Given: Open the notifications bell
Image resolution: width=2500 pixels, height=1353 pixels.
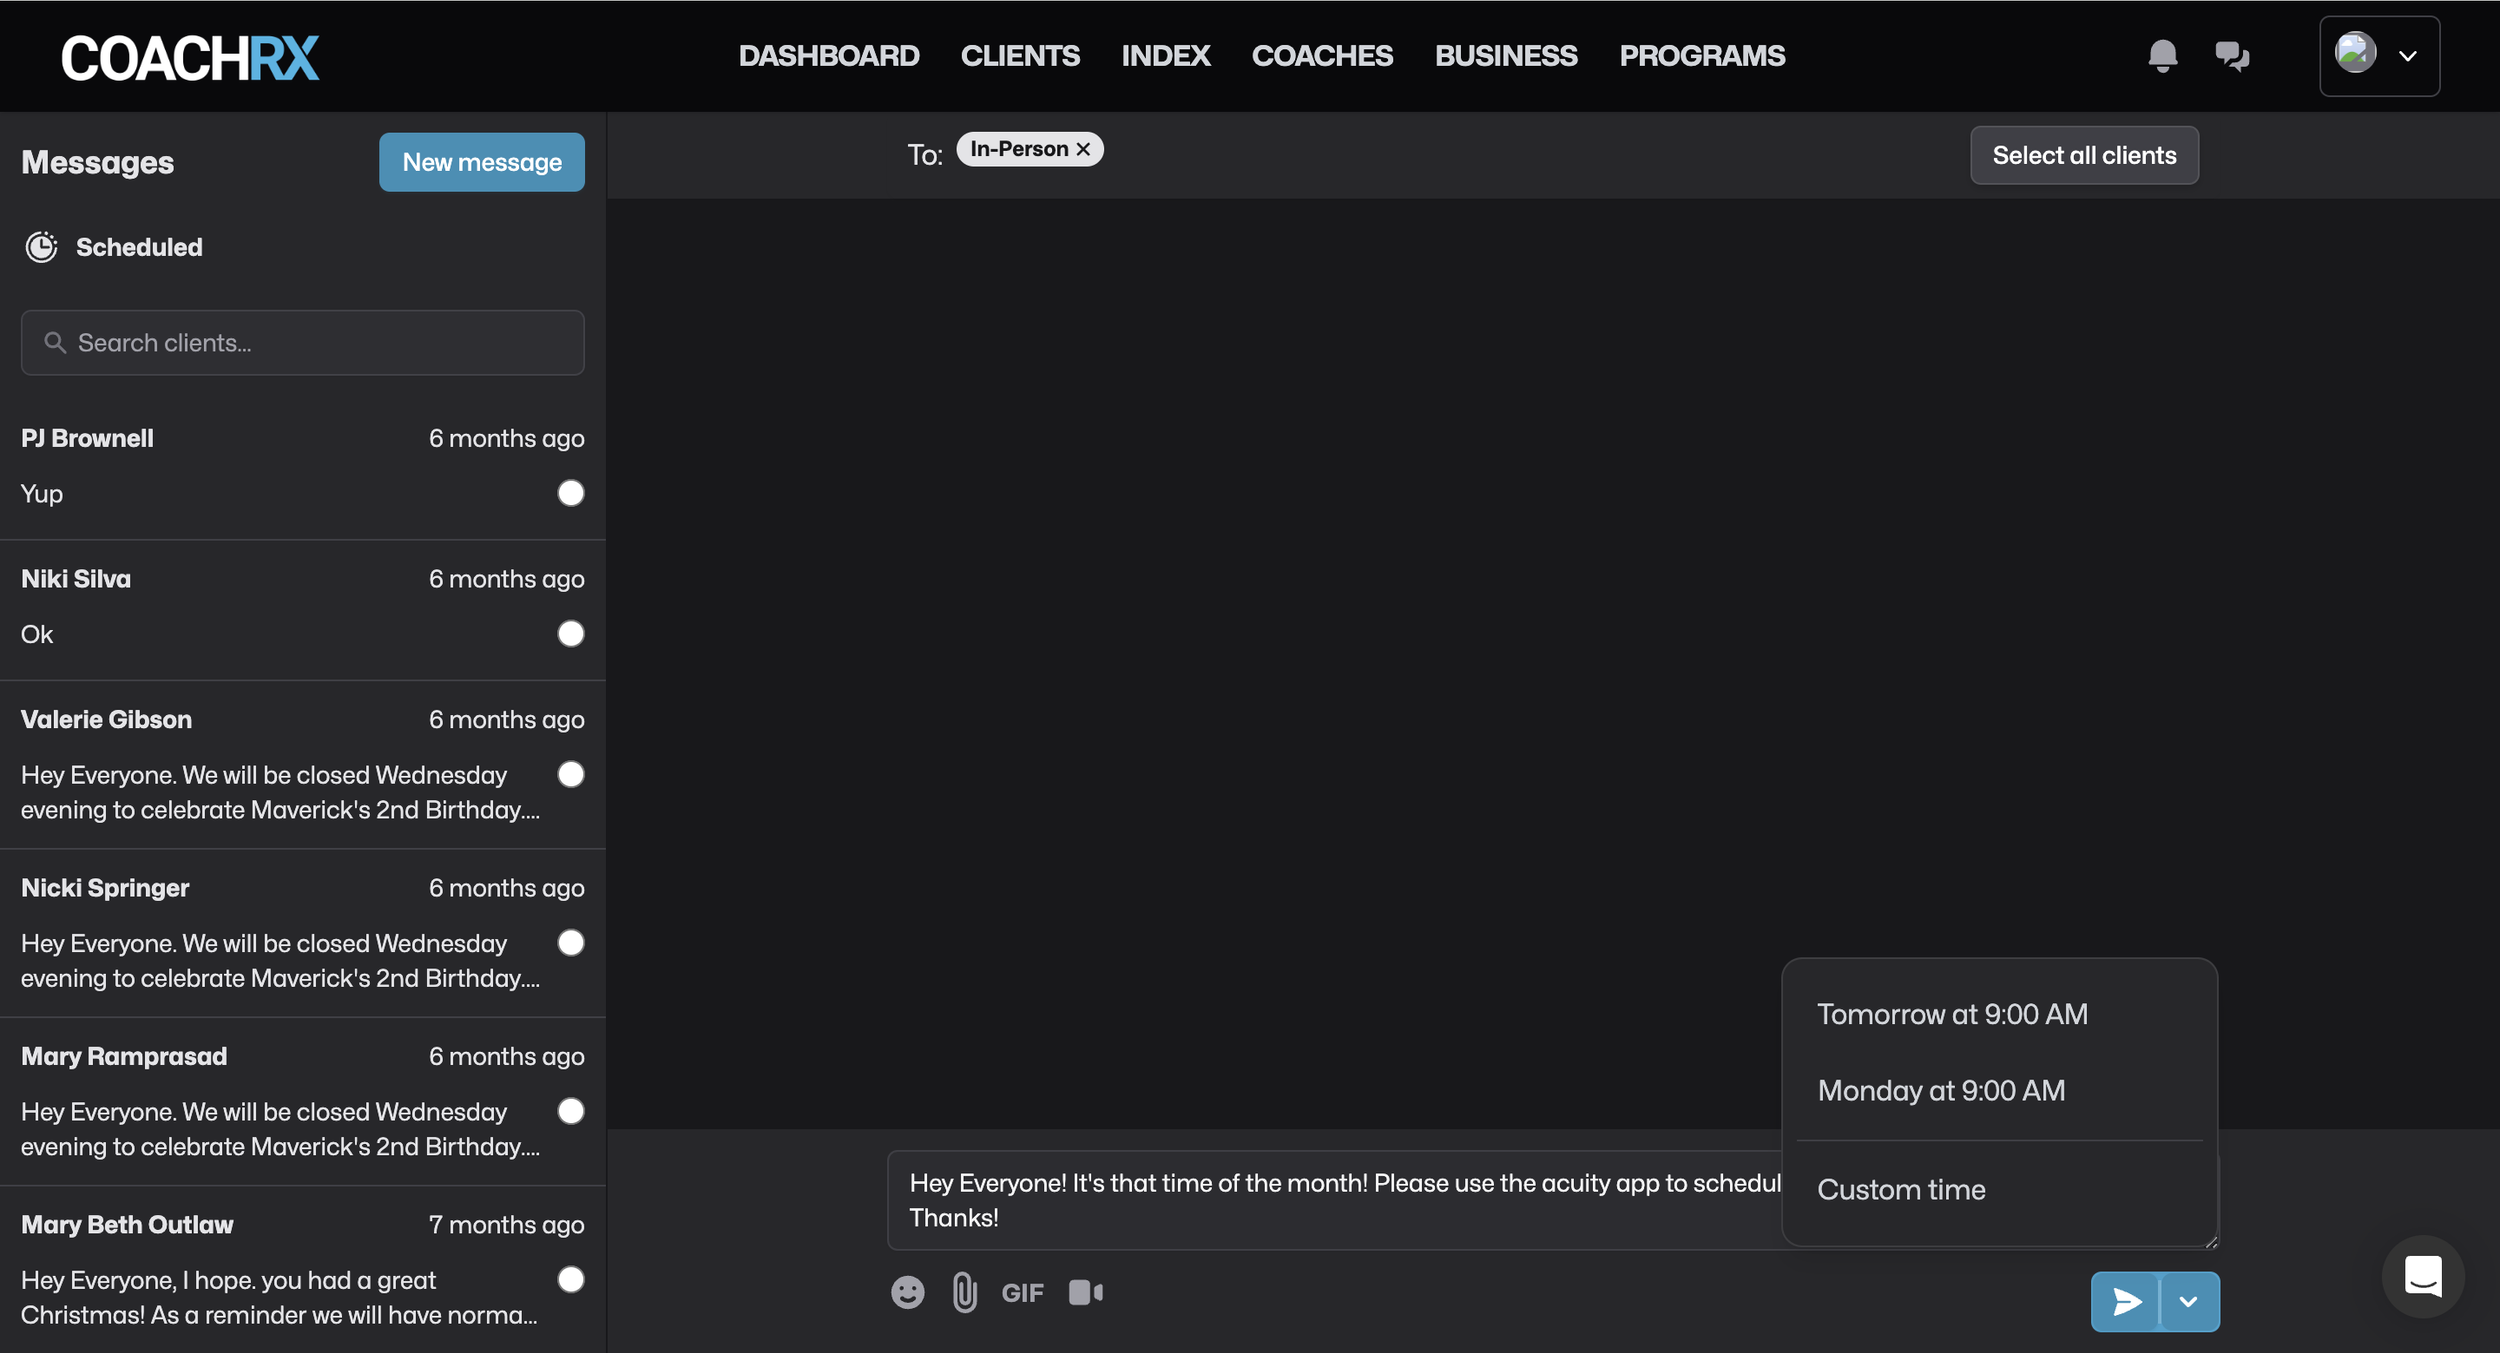Looking at the screenshot, I should pos(2162,56).
